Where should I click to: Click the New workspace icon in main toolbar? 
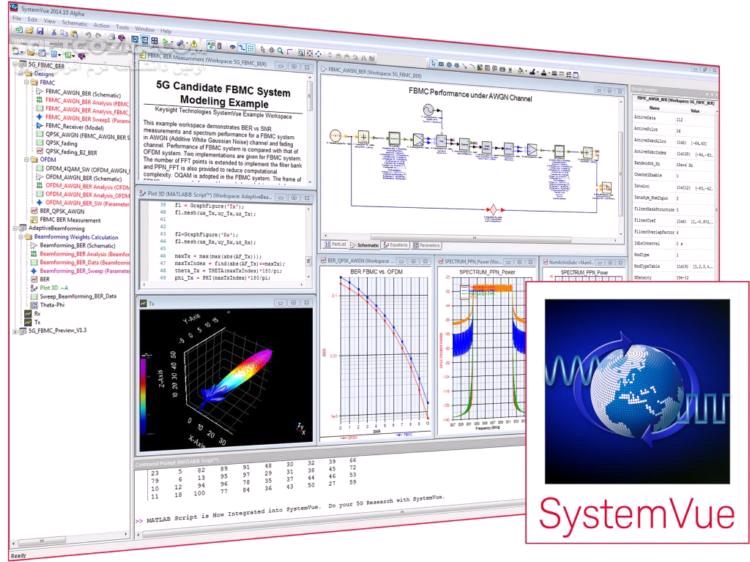[19, 30]
